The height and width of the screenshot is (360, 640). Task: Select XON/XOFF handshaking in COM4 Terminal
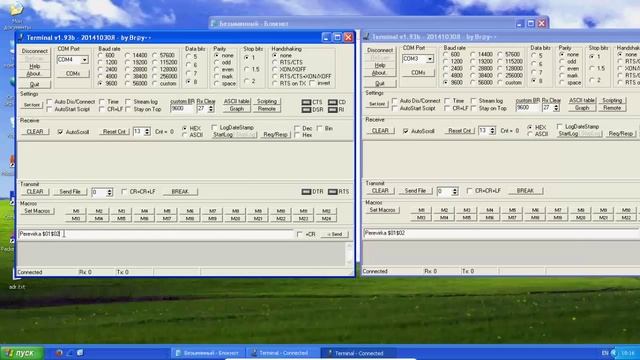(275, 69)
